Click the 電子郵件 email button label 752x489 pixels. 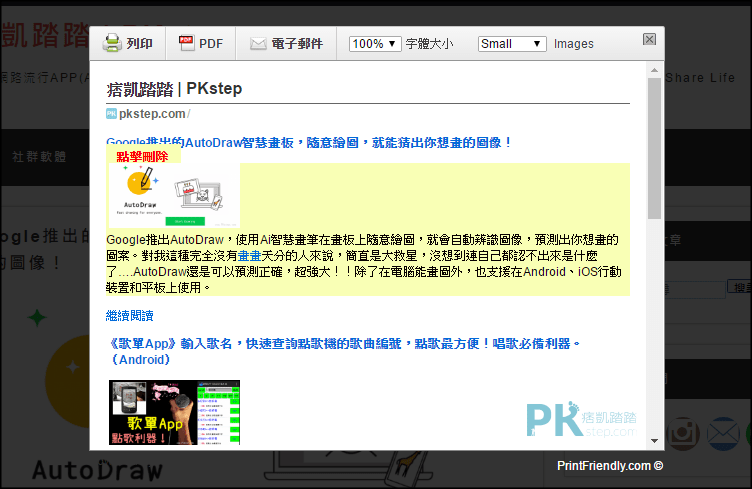coord(297,44)
